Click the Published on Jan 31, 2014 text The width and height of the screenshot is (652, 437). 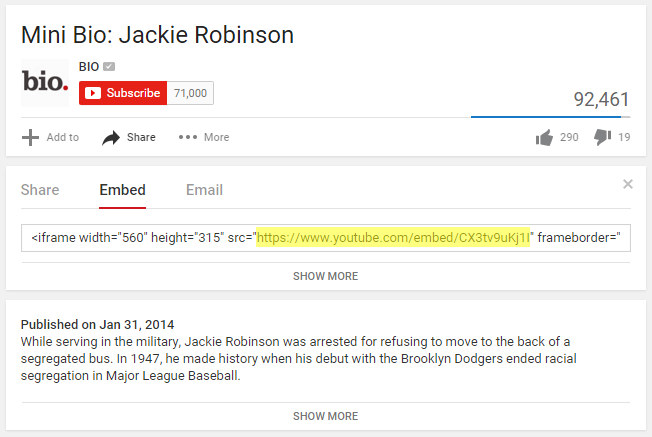tap(97, 324)
